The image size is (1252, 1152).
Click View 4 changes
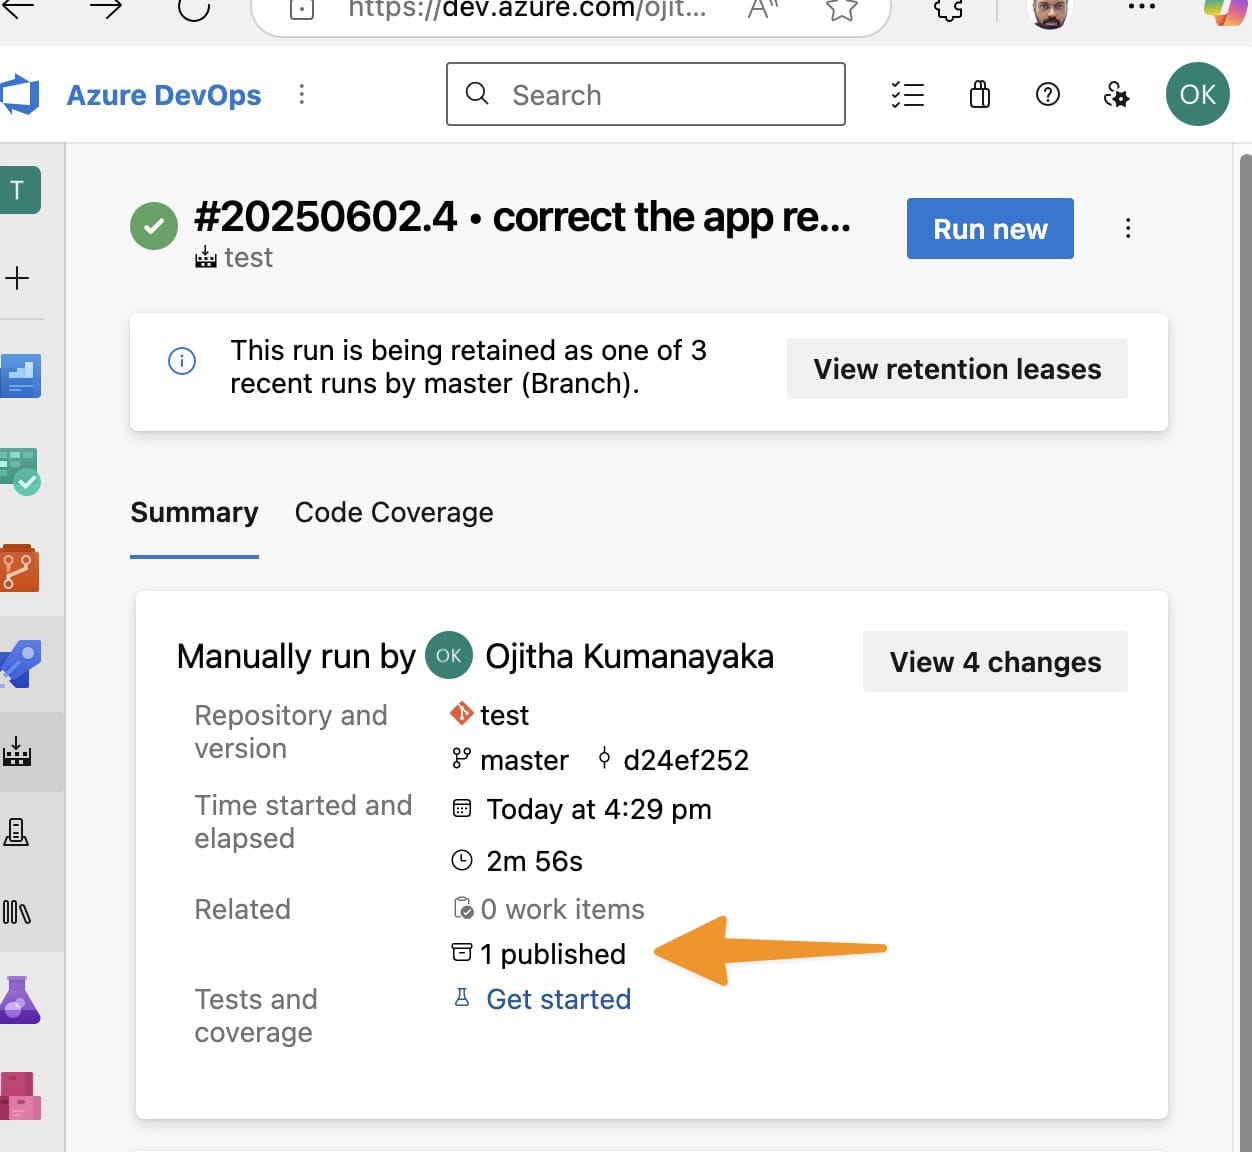coord(995,661)
